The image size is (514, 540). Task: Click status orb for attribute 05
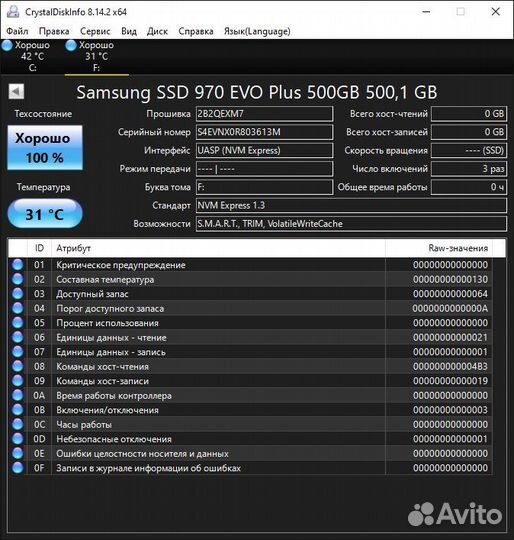coord(18,323)
